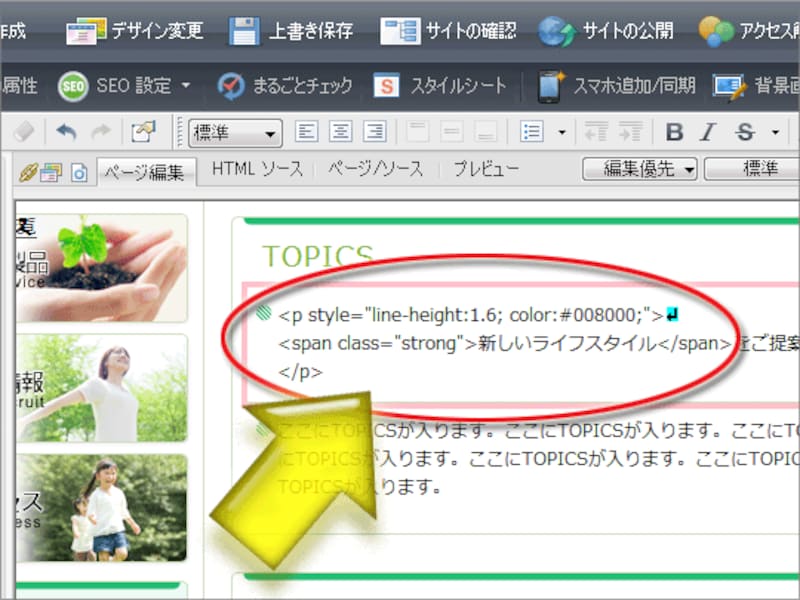Toggle strikethrough formatting
Screen dimensions: 800x600
coord(743,132)
